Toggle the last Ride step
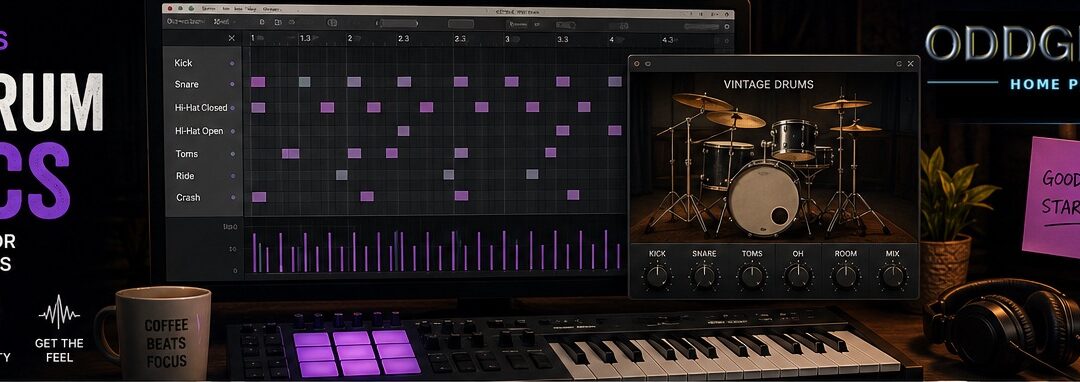 tap(532, 174)
